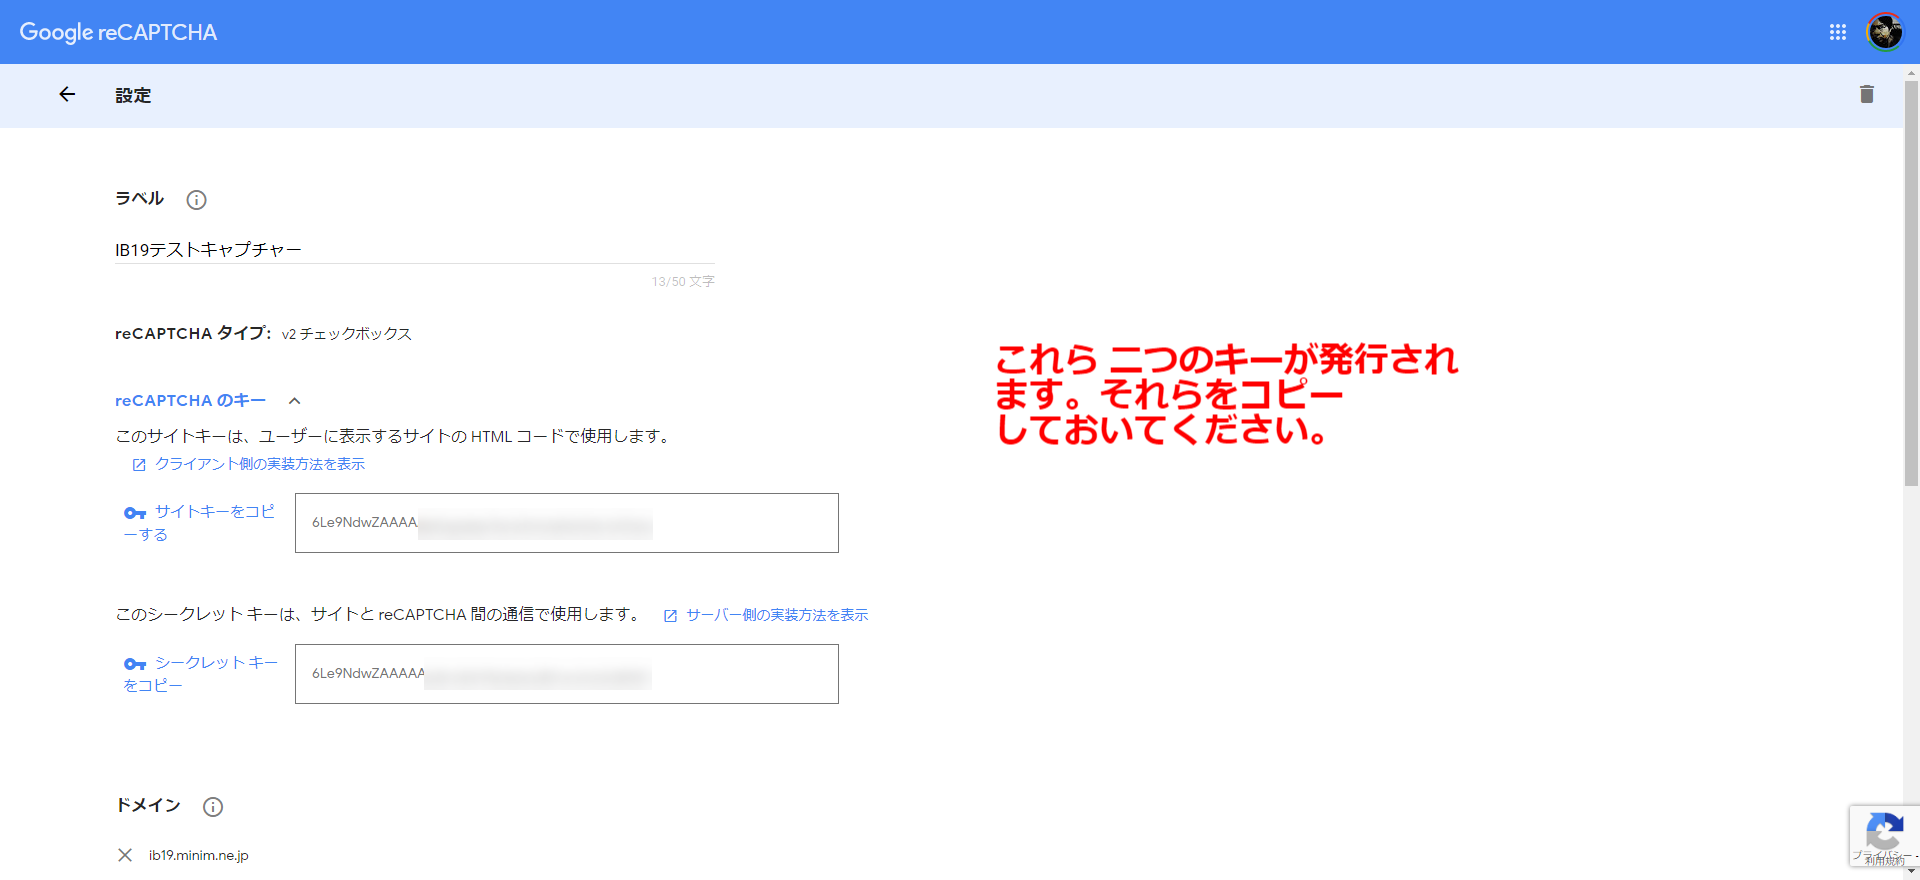1920x880 pixels.
Task: Click the Google reCAPTCHA logo
Action: pos(118,32)
